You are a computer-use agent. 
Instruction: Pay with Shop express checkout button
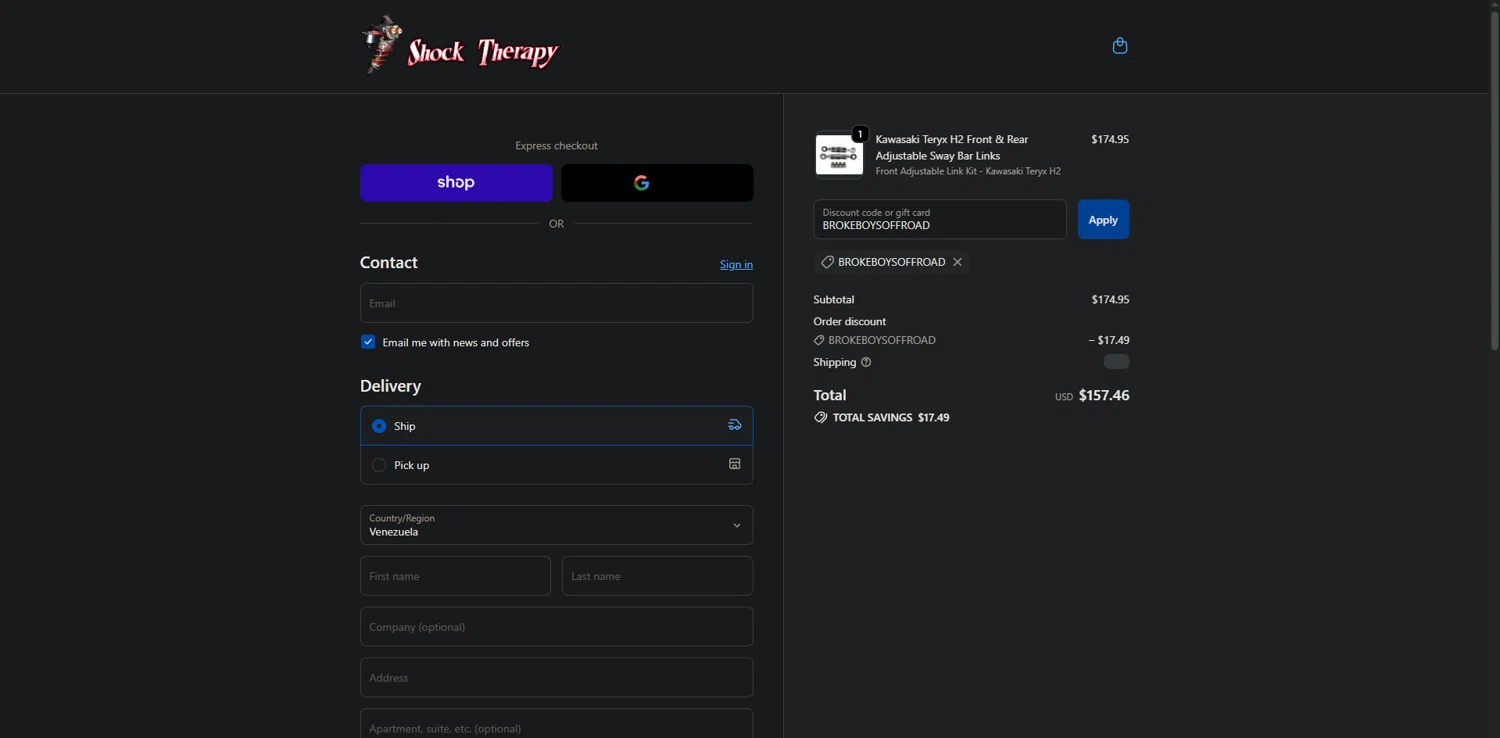tap(456, 183)
